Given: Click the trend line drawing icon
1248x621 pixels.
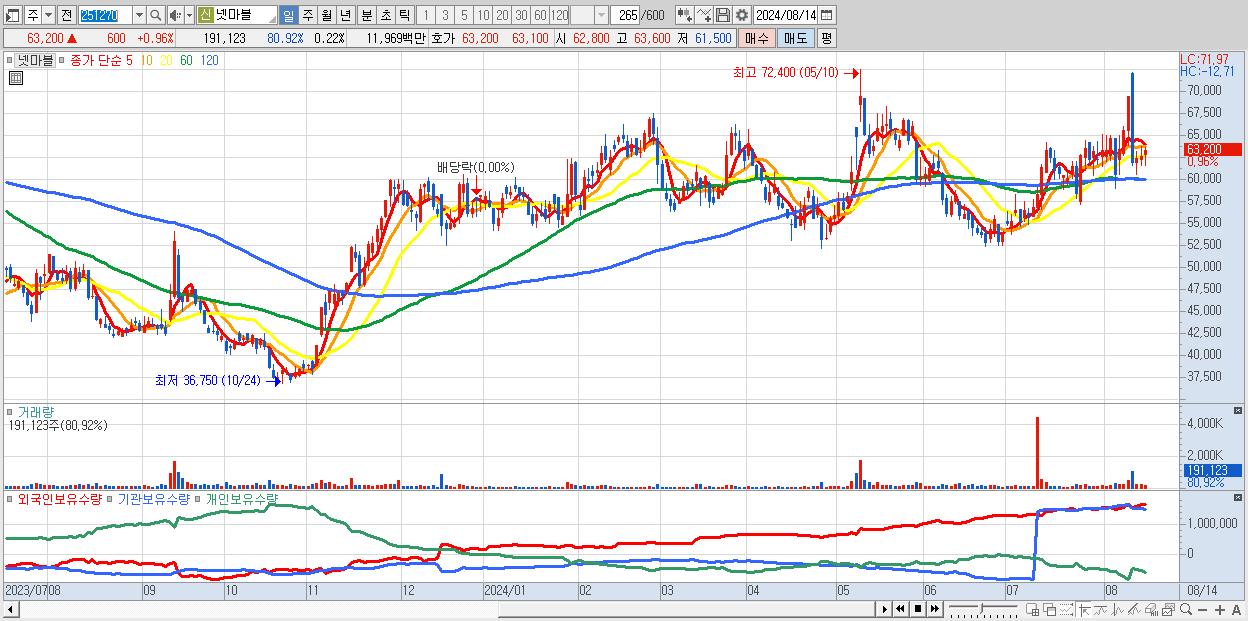Looking at the screenshot, I should pos(1101,609).
